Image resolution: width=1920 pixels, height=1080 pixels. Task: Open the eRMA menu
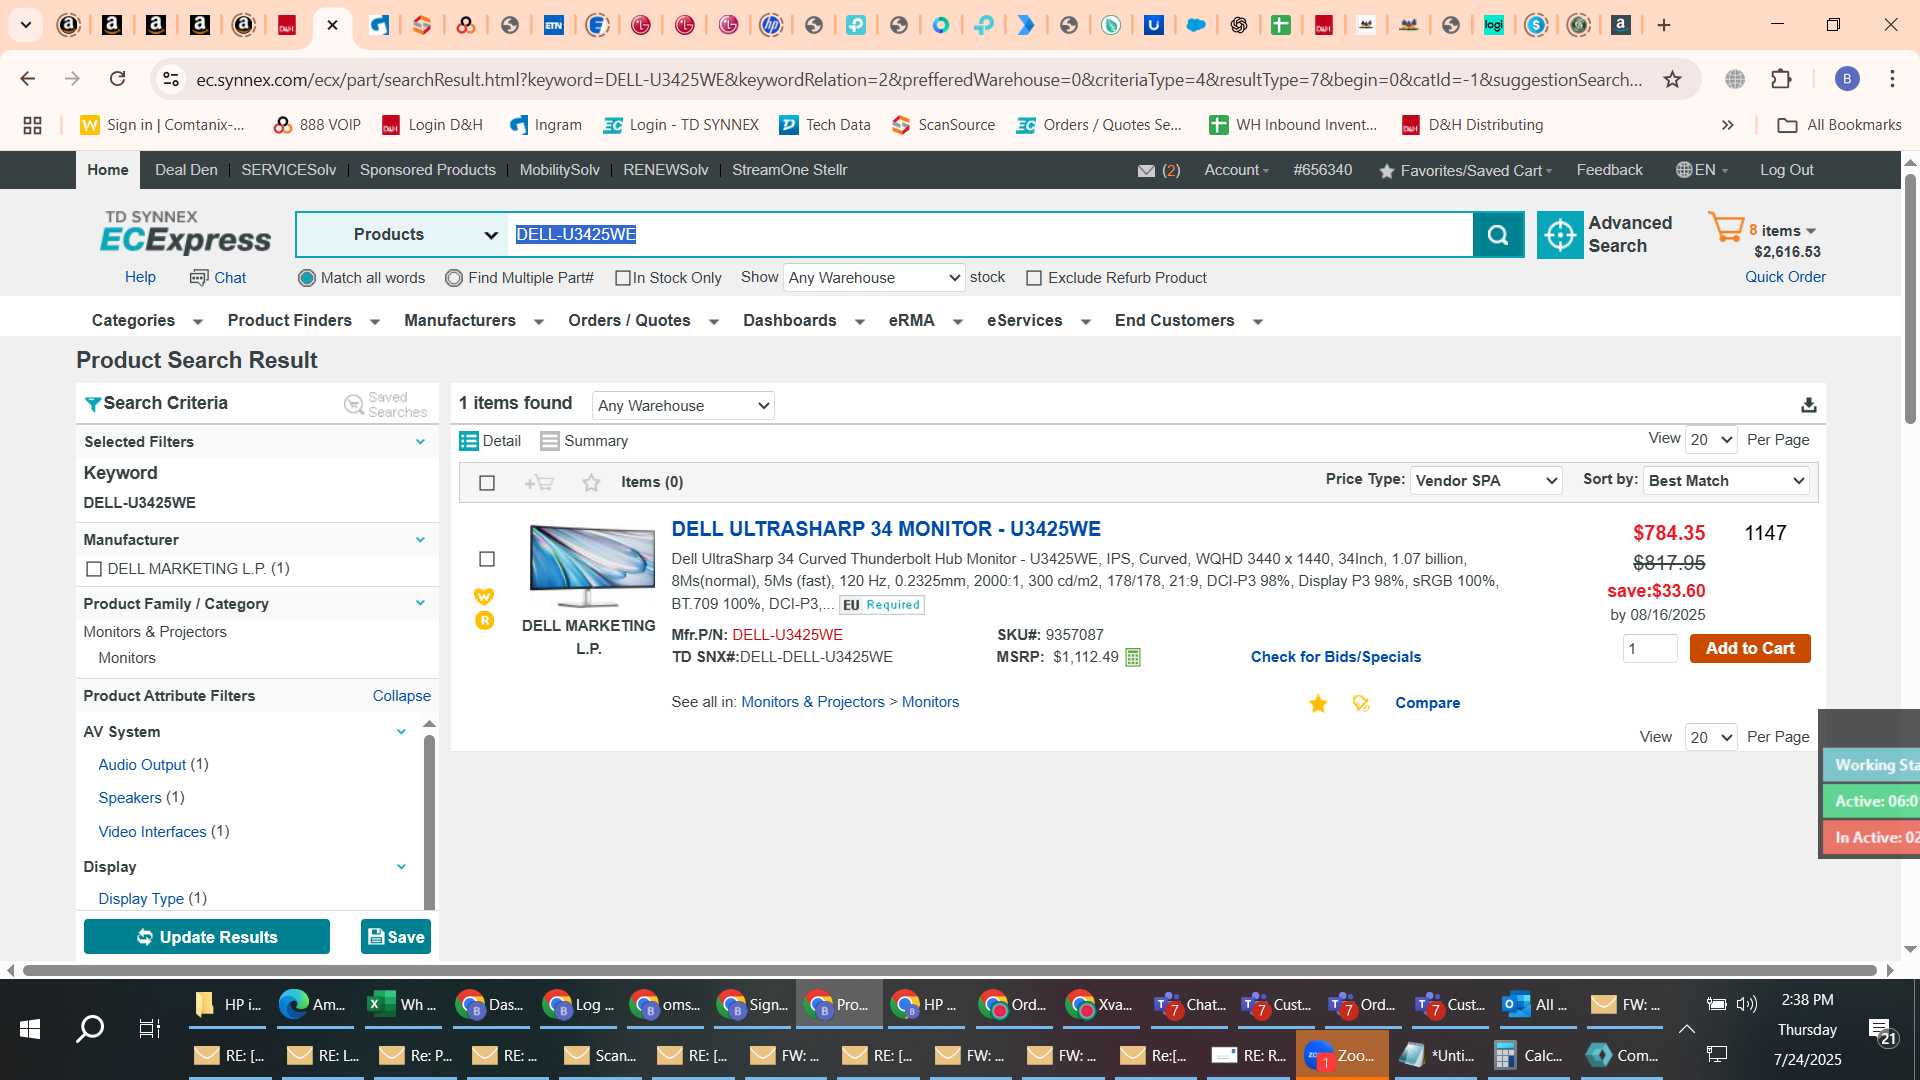coord(925,321)
